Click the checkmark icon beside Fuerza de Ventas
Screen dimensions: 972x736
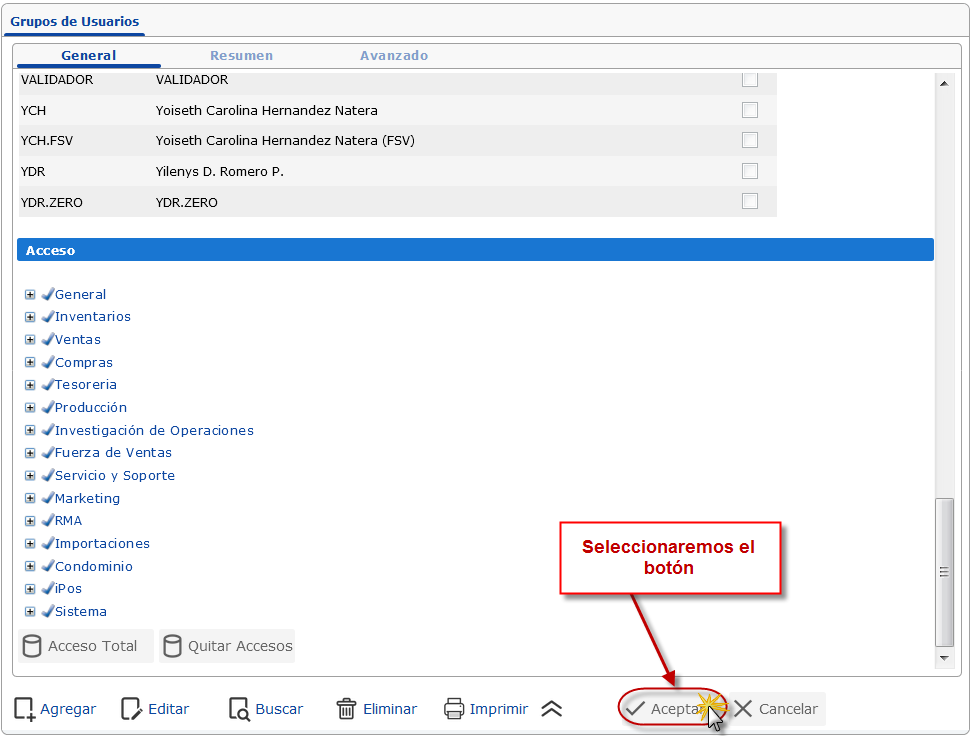tap(48, 453)
